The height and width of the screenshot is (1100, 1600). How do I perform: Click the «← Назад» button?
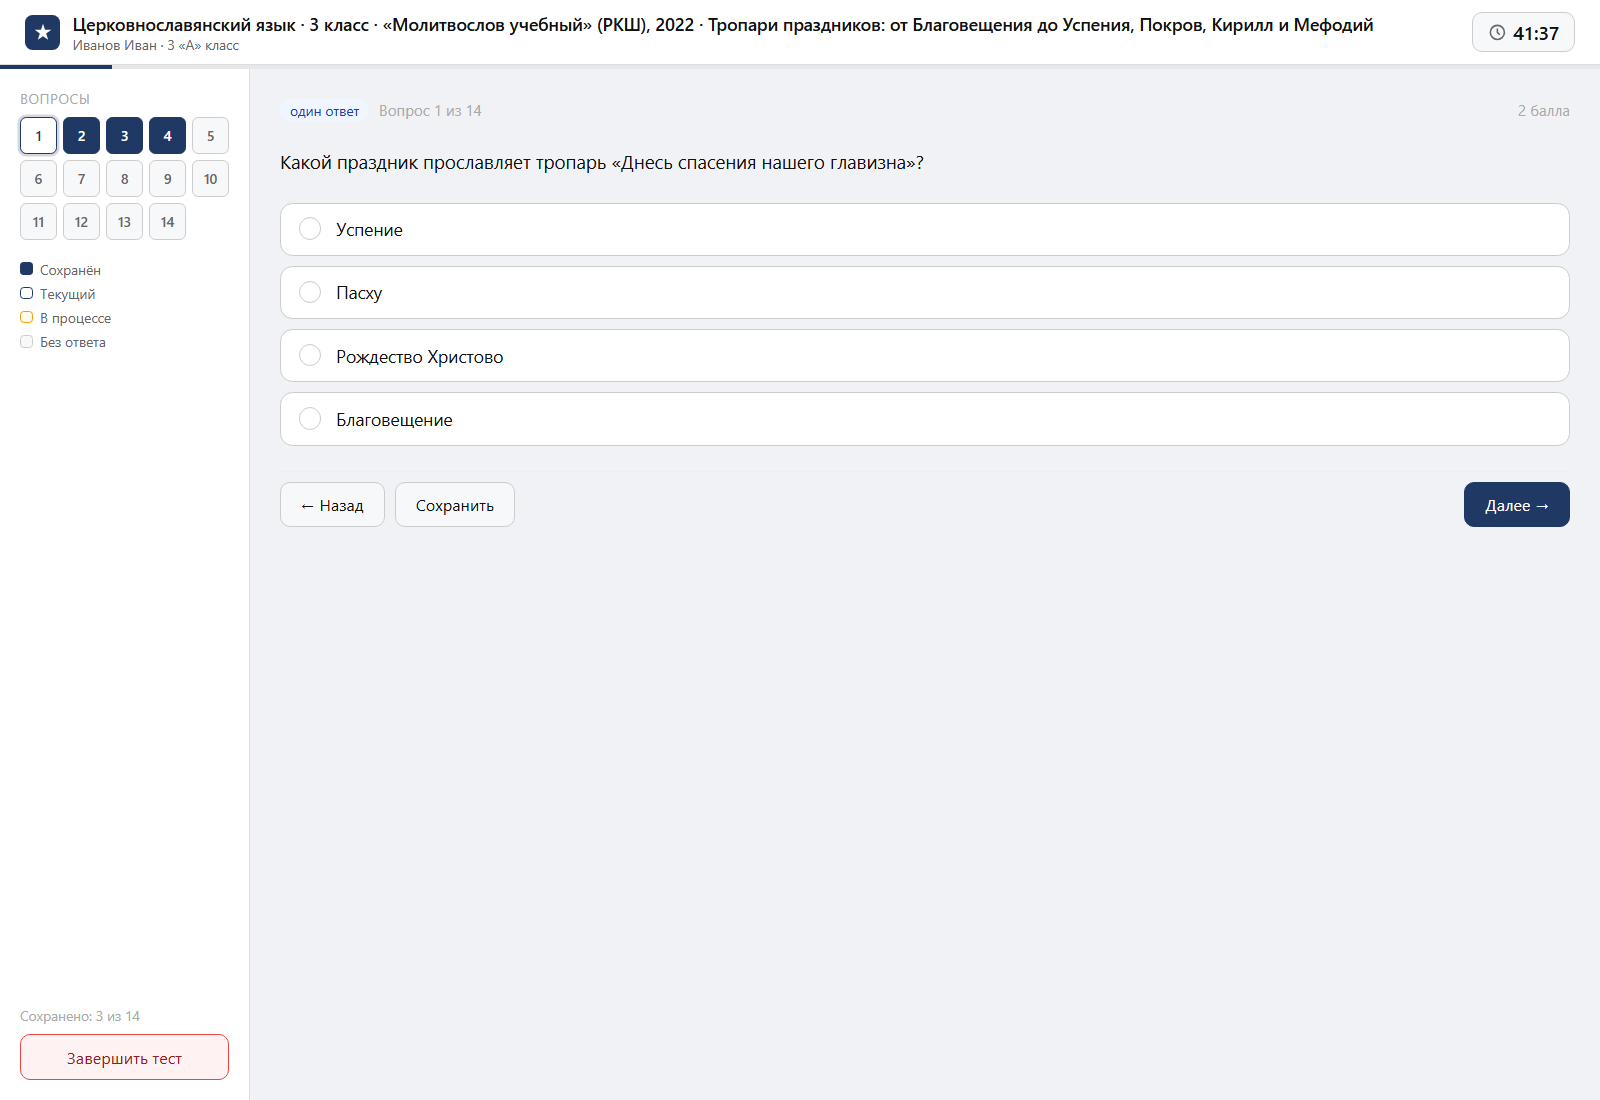332,505
